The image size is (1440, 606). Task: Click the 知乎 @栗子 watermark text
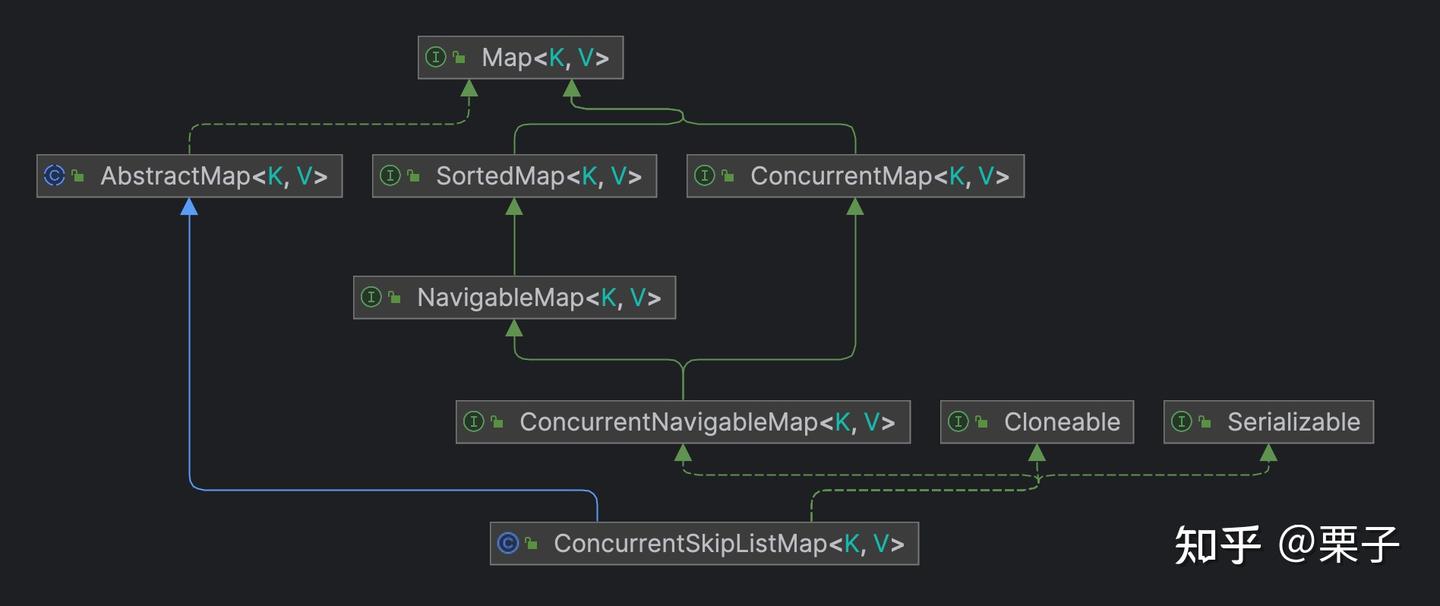(x=1286, y=543)
